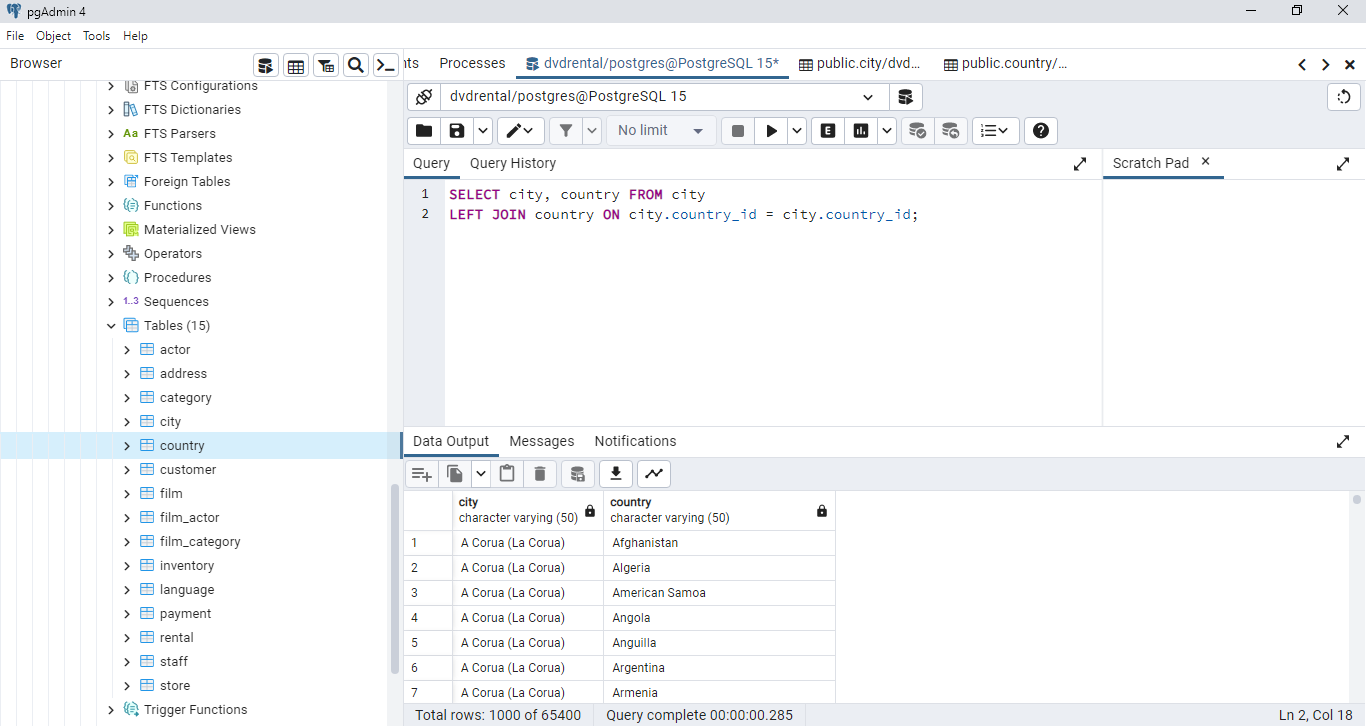Select the film_actor table in tree

(x=189, y=518)
